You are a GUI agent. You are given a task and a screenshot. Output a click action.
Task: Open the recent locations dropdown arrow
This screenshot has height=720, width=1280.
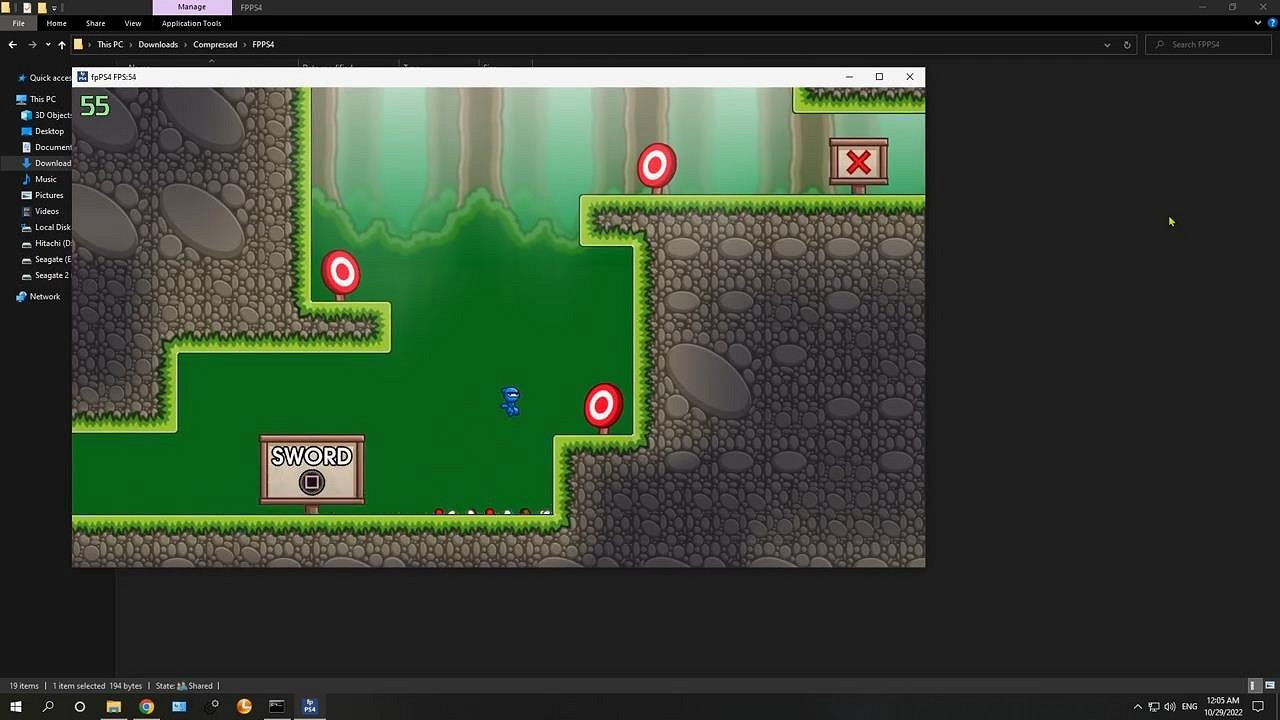[x=47, y=45]
